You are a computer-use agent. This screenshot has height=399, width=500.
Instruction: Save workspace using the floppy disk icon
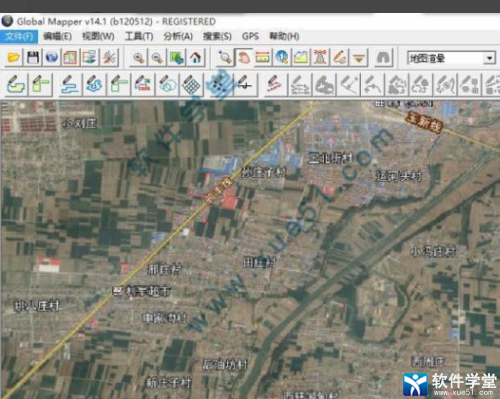click(33, 58)
